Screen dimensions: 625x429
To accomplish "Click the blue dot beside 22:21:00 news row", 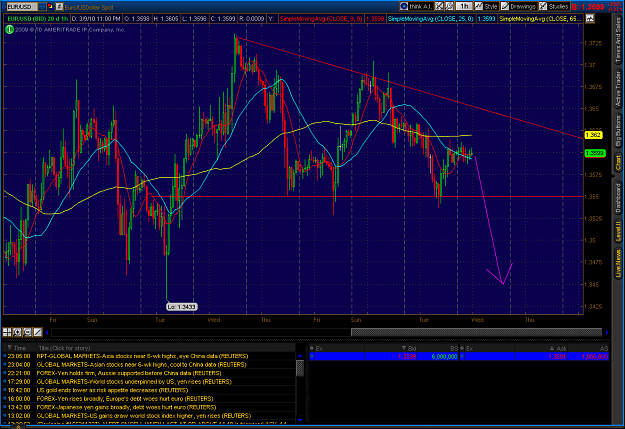I will [5, 373].
